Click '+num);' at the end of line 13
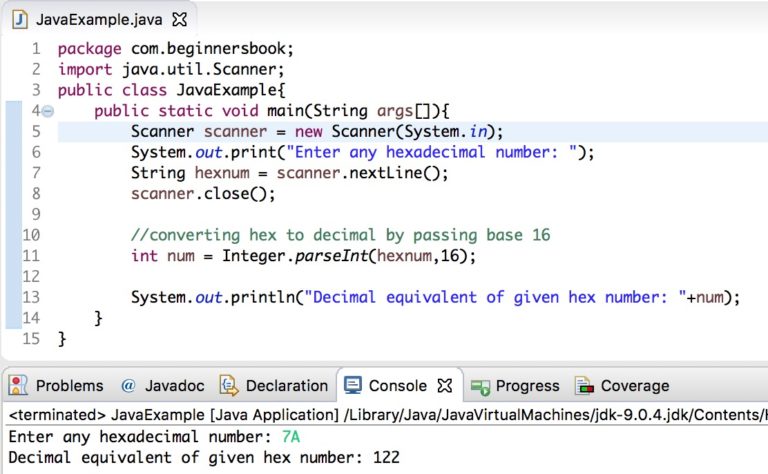This screenshot has width=768, height=474. (x=713, y=297)
